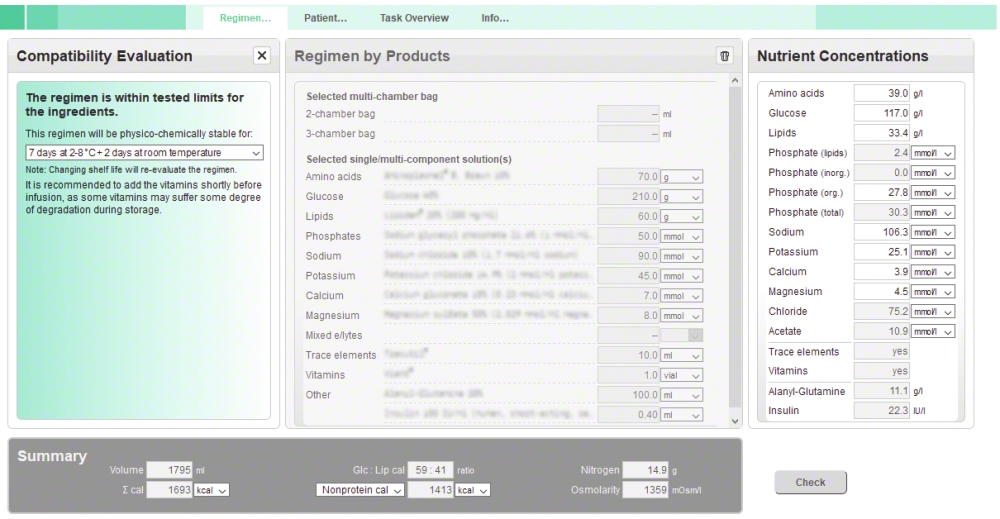Click the Lipids amount field 60.0
Screen dimensions: 1000x519
tap(628, 216)
